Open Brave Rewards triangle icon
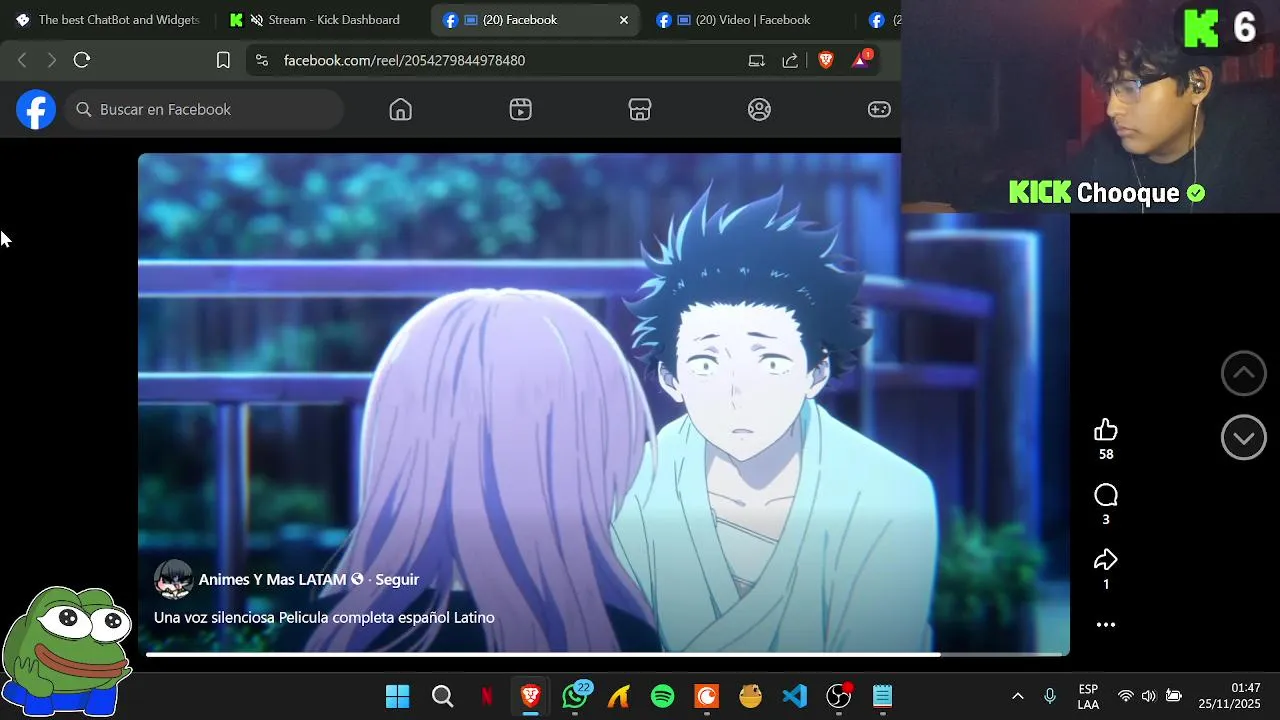The height and width of the screenshot is (720, 1280). [861, 59]
